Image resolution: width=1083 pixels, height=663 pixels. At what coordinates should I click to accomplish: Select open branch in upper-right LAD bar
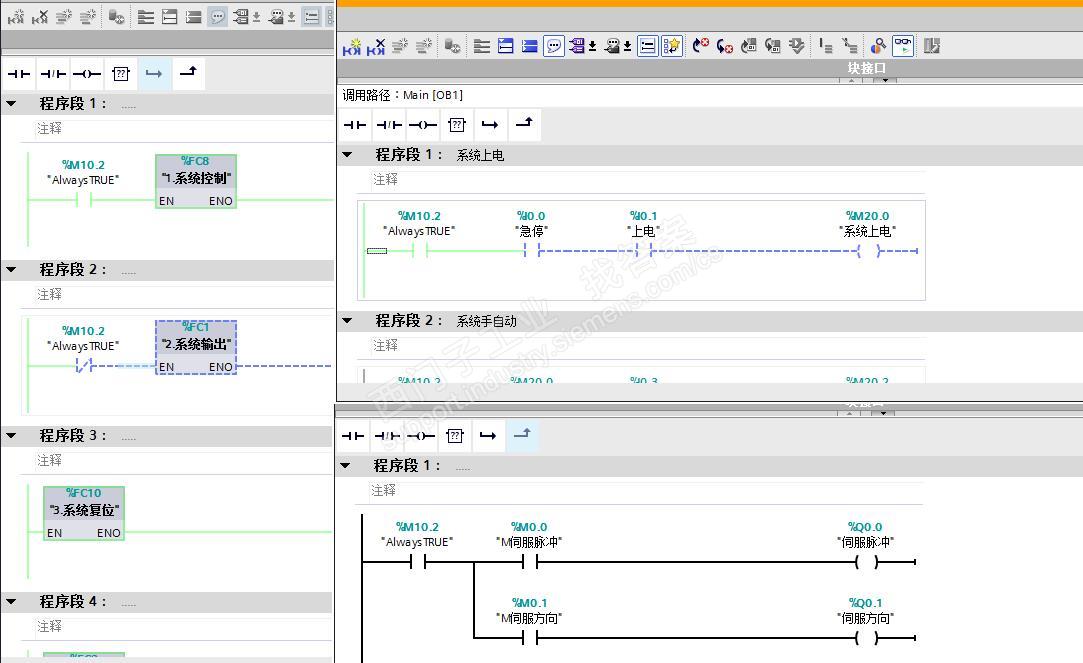490,125
